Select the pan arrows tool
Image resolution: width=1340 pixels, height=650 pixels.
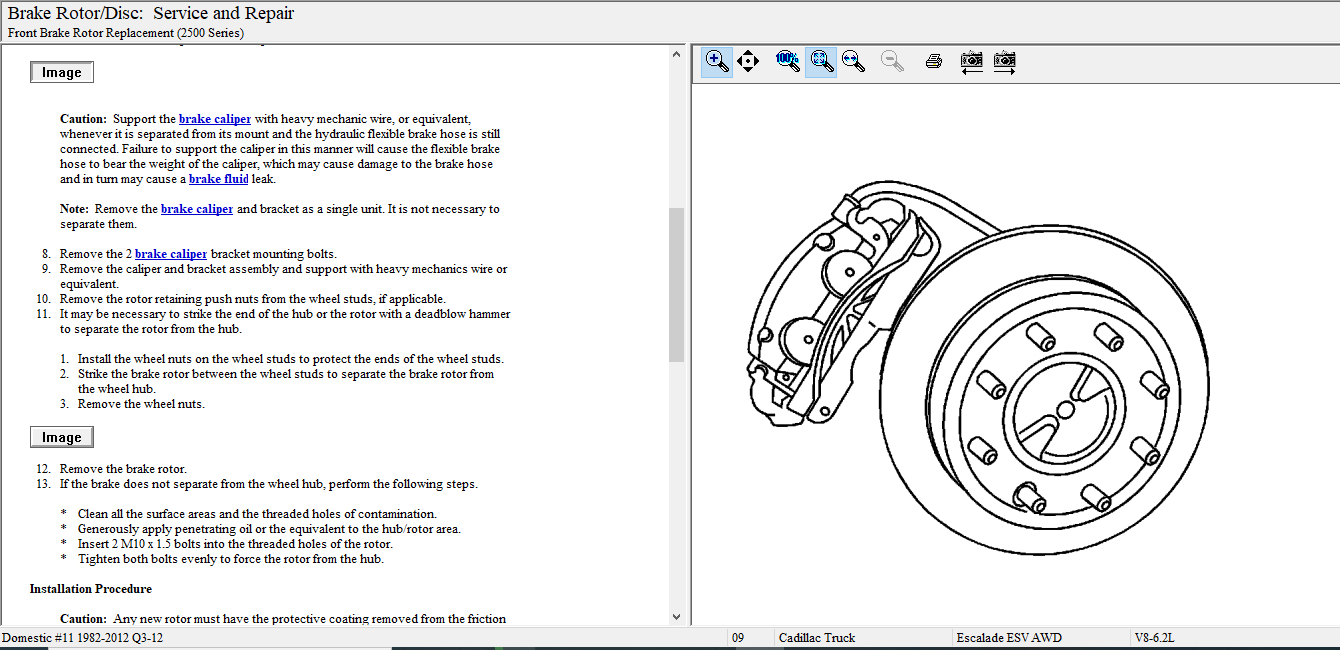pos(747,61)
